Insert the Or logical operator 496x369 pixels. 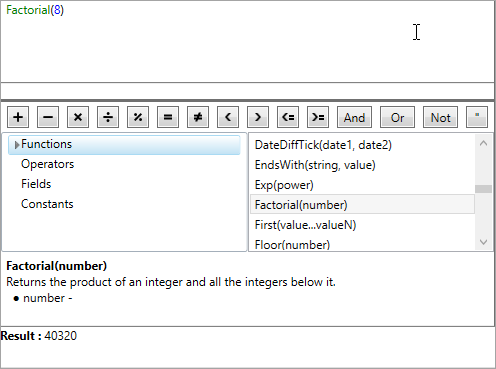[397, 117]
